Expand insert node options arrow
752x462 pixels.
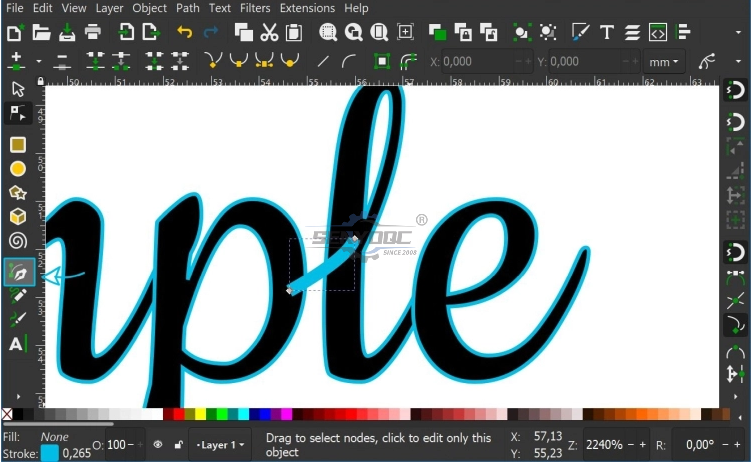(x=39, y=61)
